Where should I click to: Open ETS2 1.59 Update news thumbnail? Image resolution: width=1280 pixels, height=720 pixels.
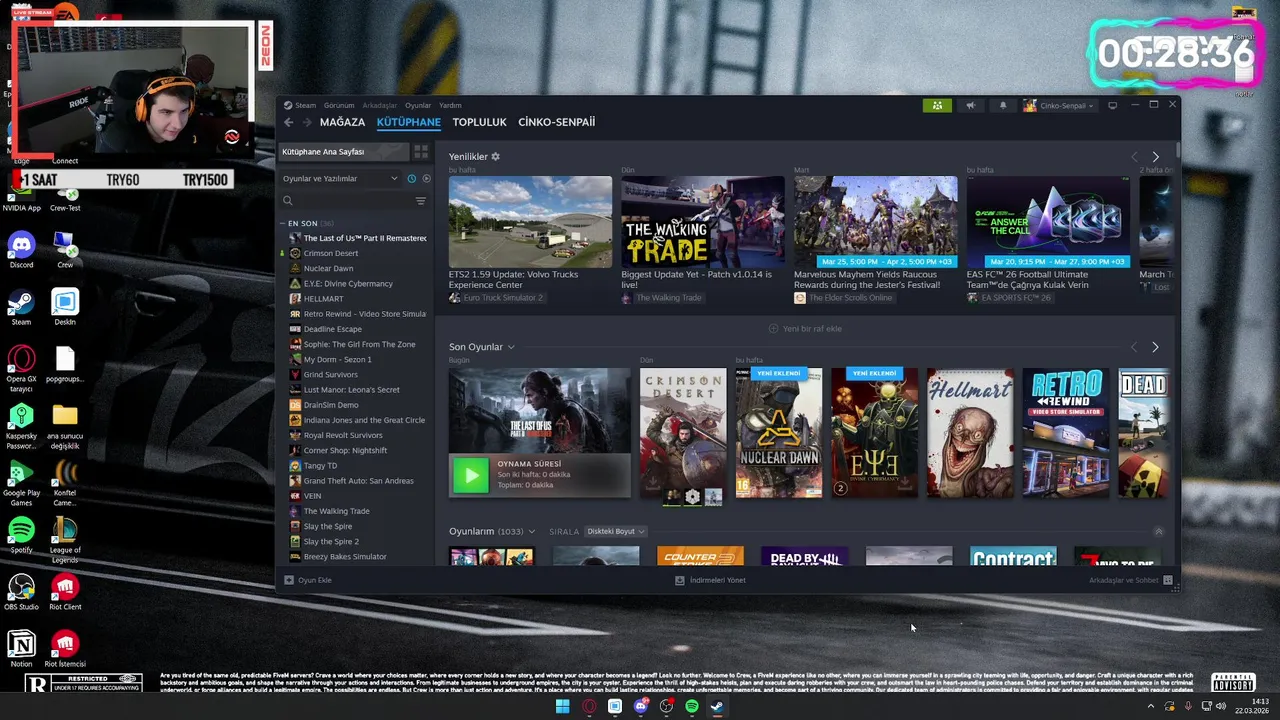530,222
